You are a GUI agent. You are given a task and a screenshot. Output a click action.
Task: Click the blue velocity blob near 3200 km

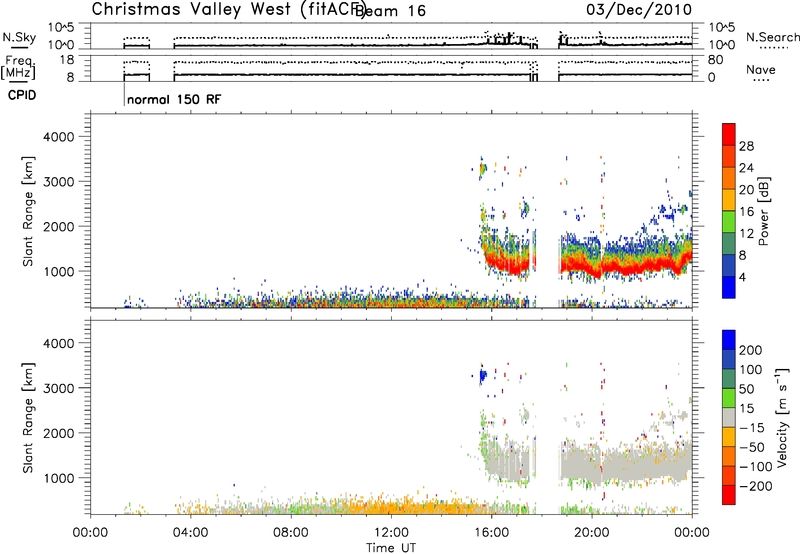482,377
